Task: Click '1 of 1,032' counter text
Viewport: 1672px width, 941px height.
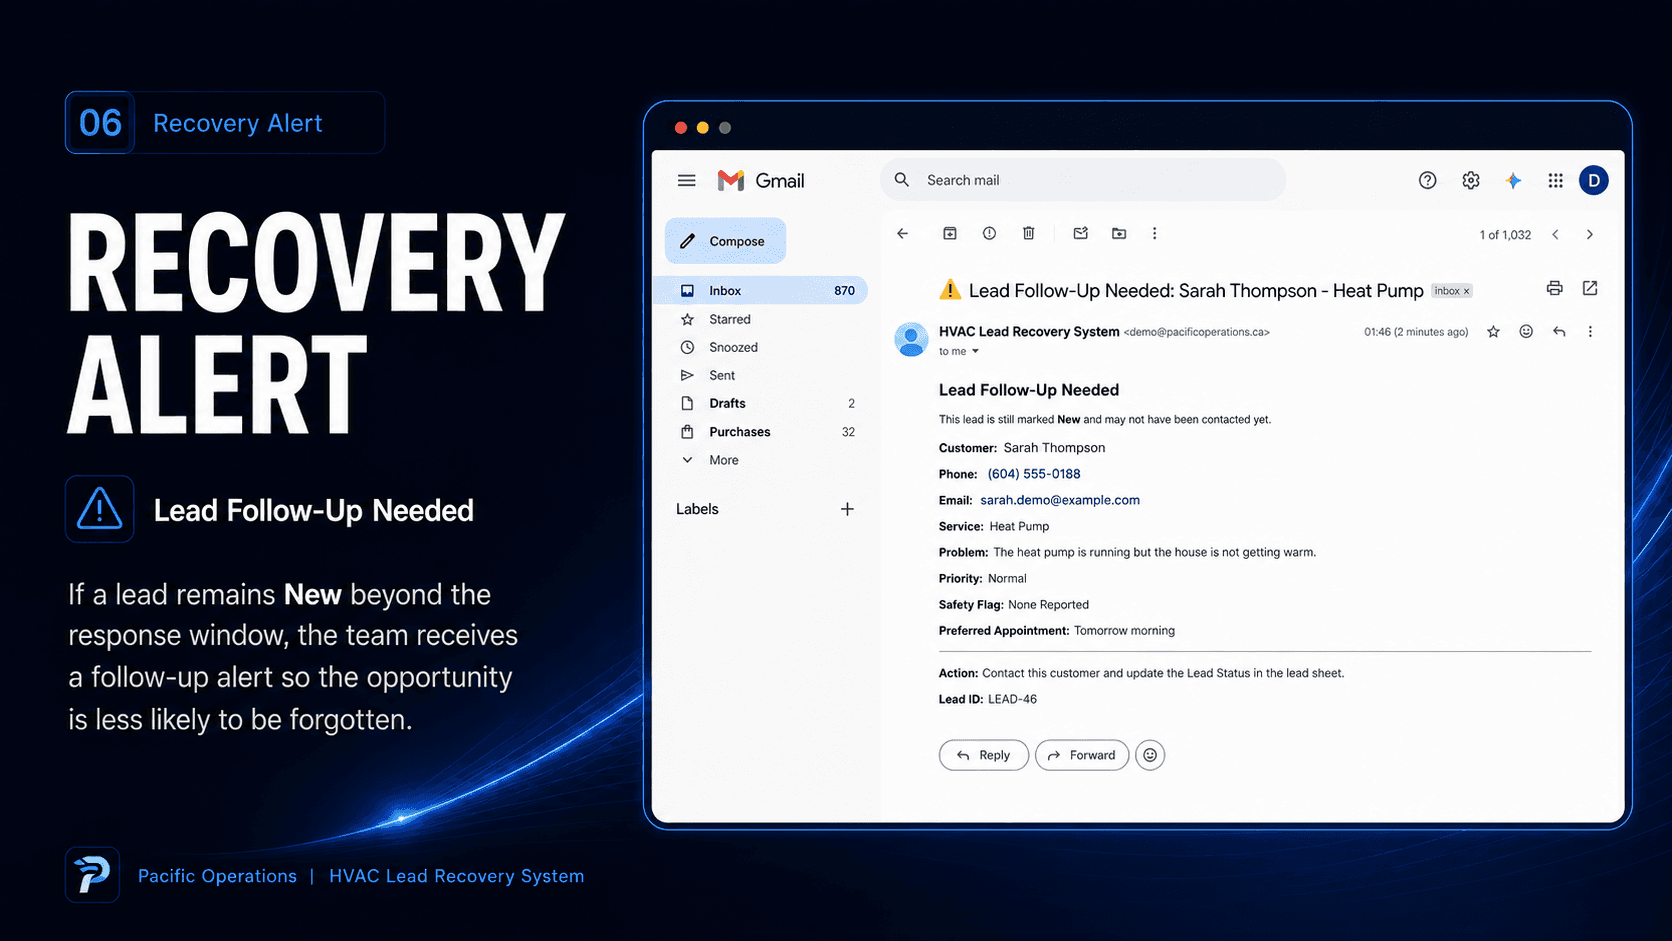Action: point(1505,235)
